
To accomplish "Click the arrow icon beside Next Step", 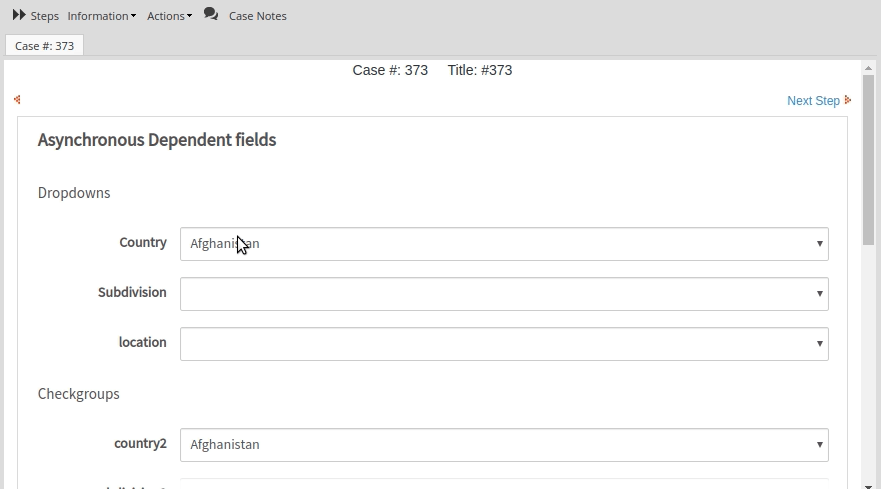I will click(848, 100).
